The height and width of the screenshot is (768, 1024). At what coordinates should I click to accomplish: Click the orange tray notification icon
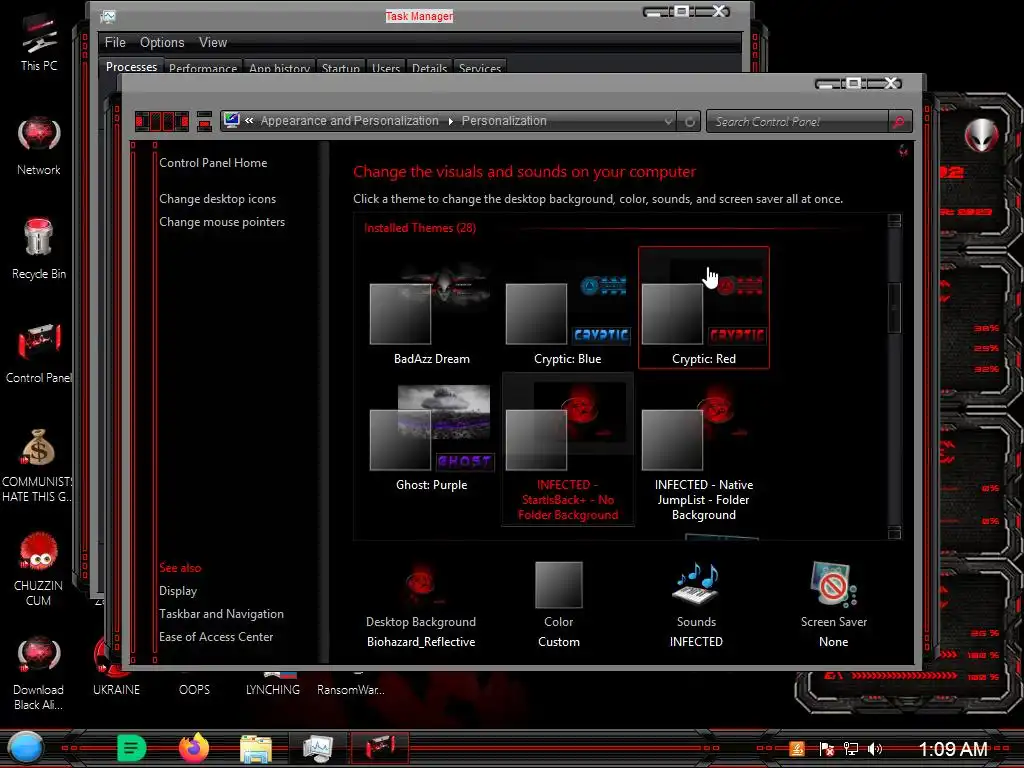pos(797,749)
